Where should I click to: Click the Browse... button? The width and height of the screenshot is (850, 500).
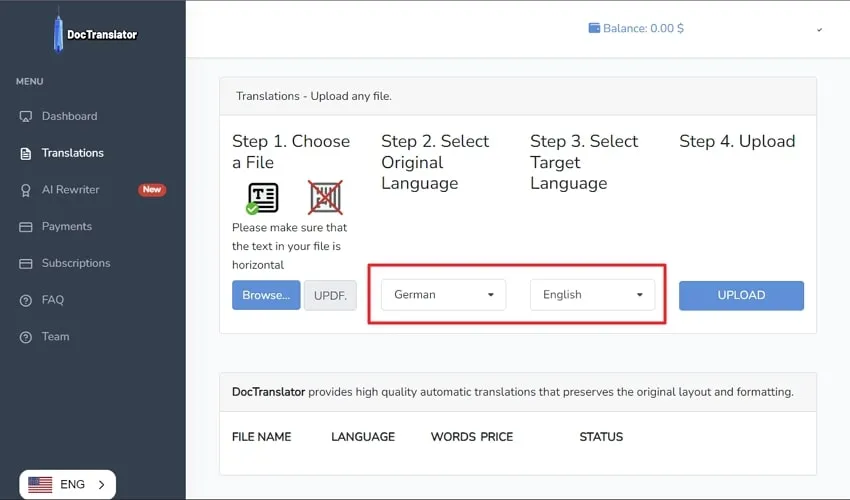click(266, 295)
